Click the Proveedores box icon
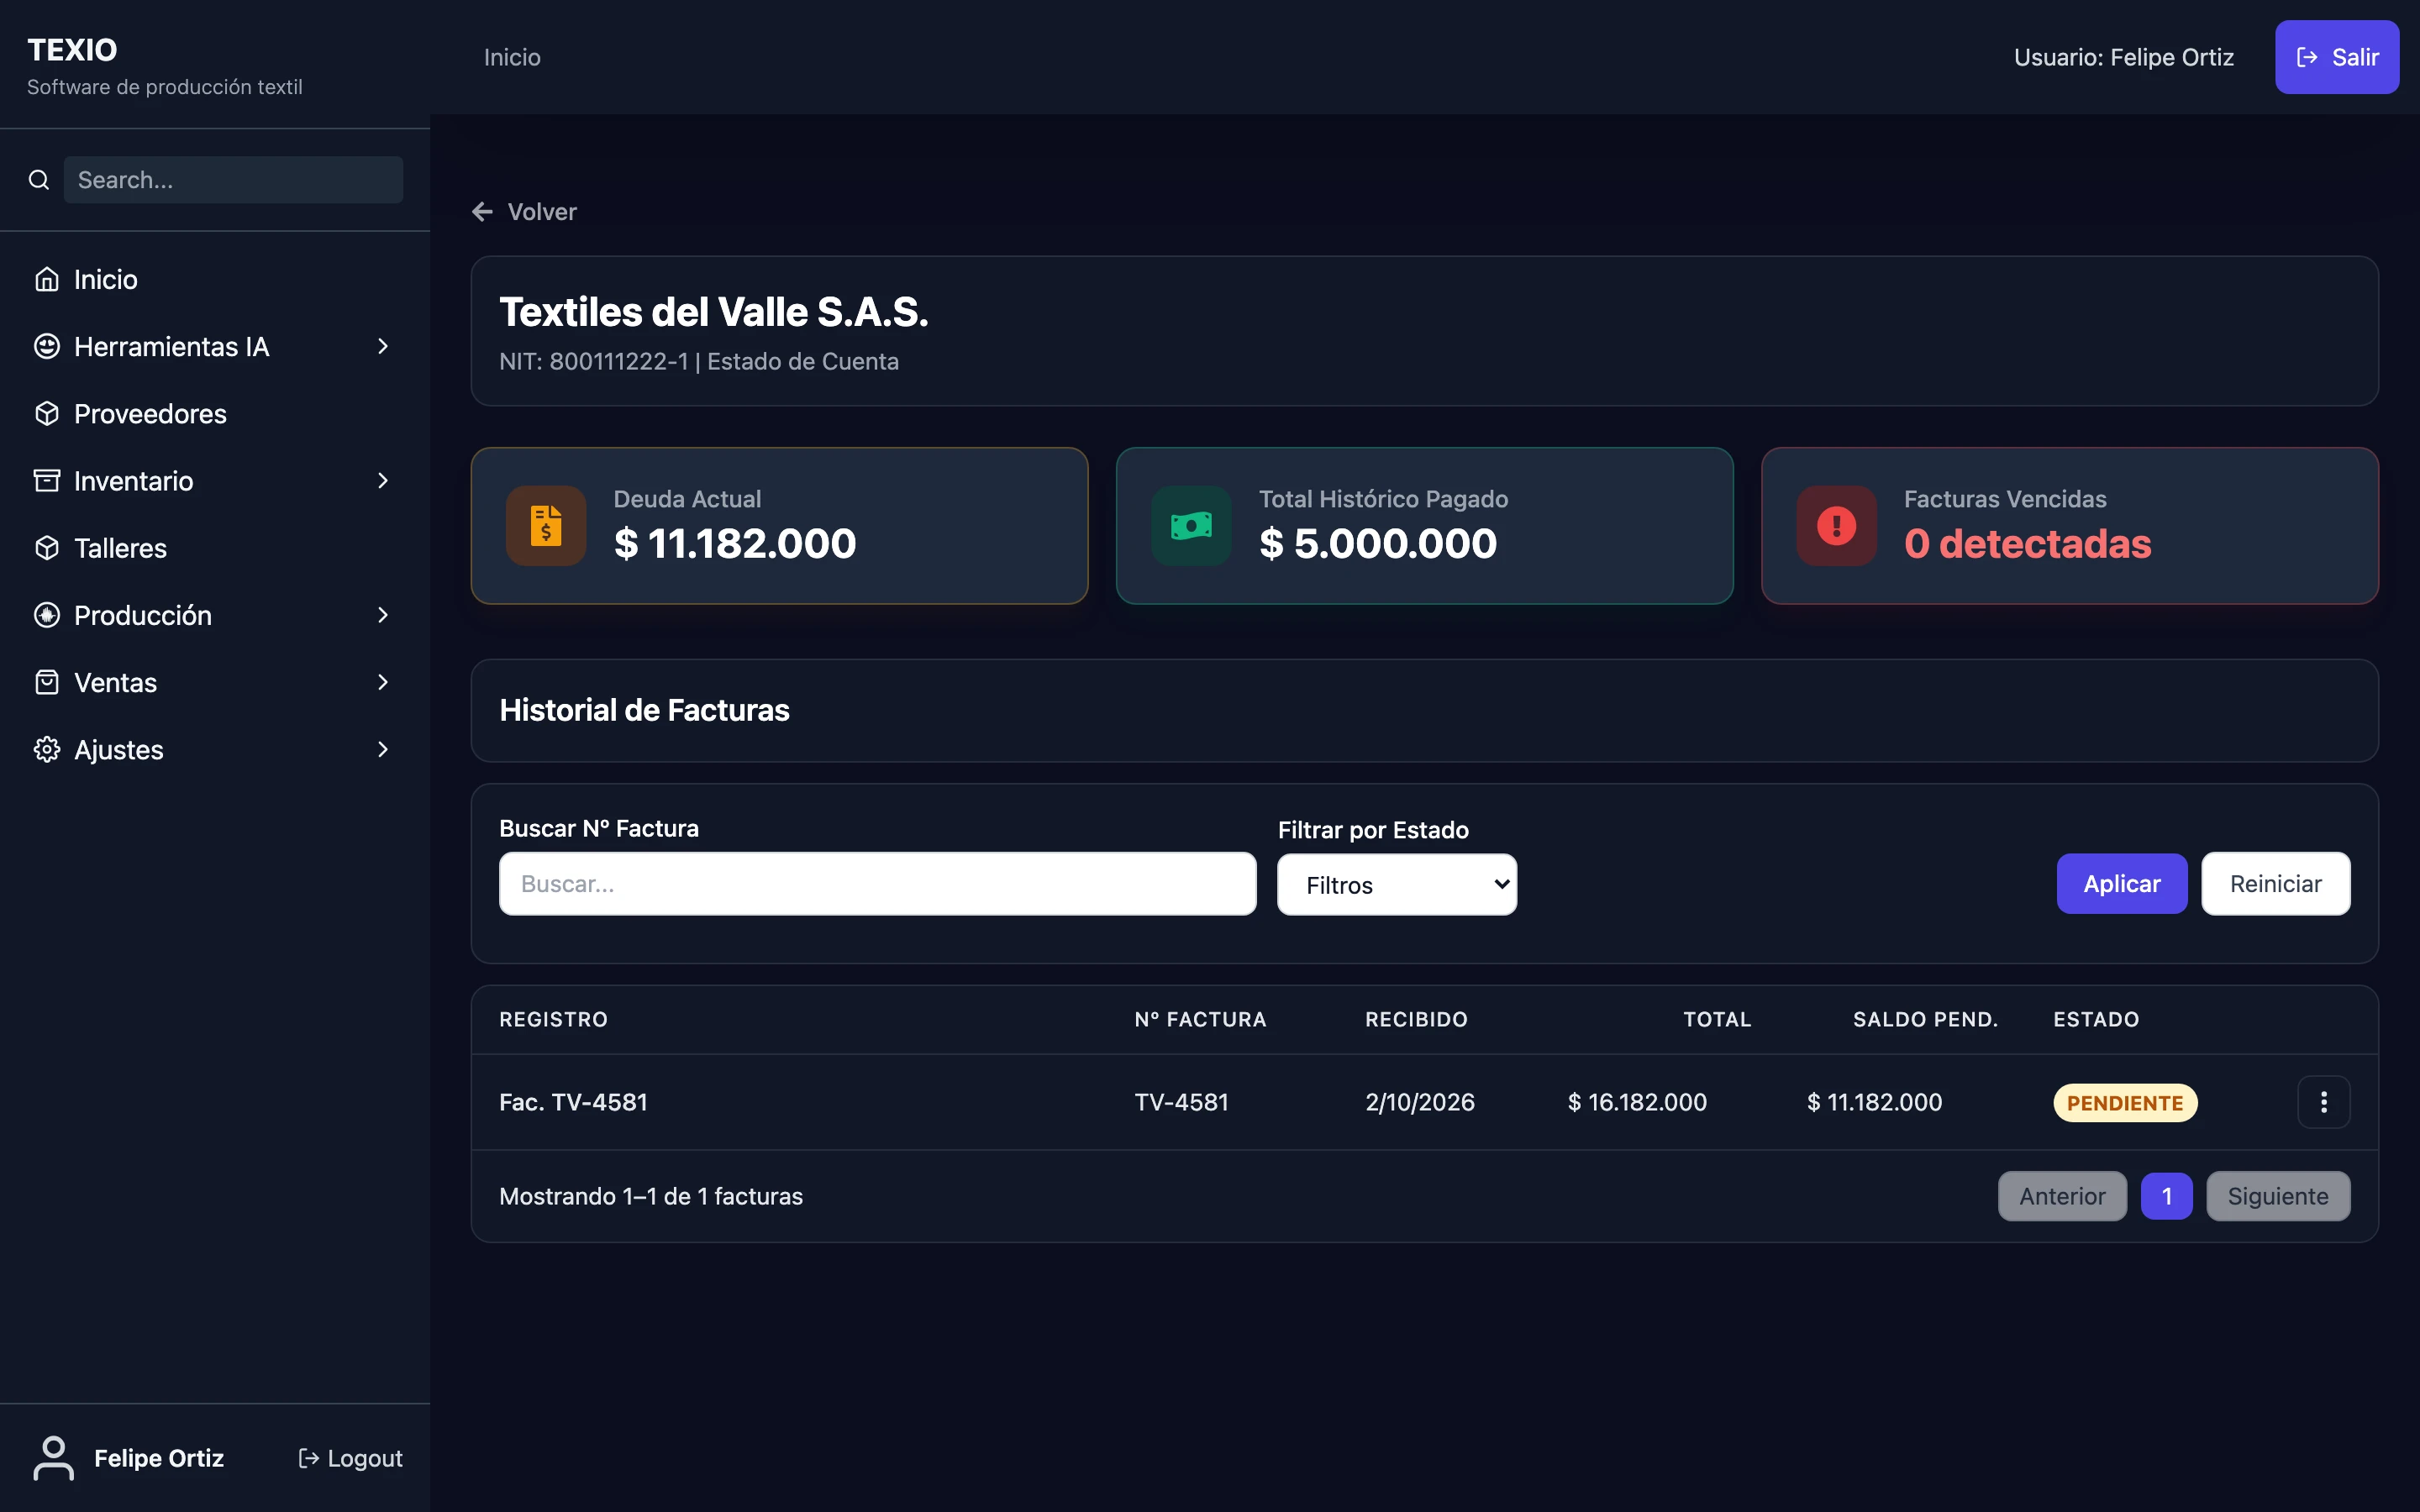2420x1512 pixels. [x=47, y=413]
